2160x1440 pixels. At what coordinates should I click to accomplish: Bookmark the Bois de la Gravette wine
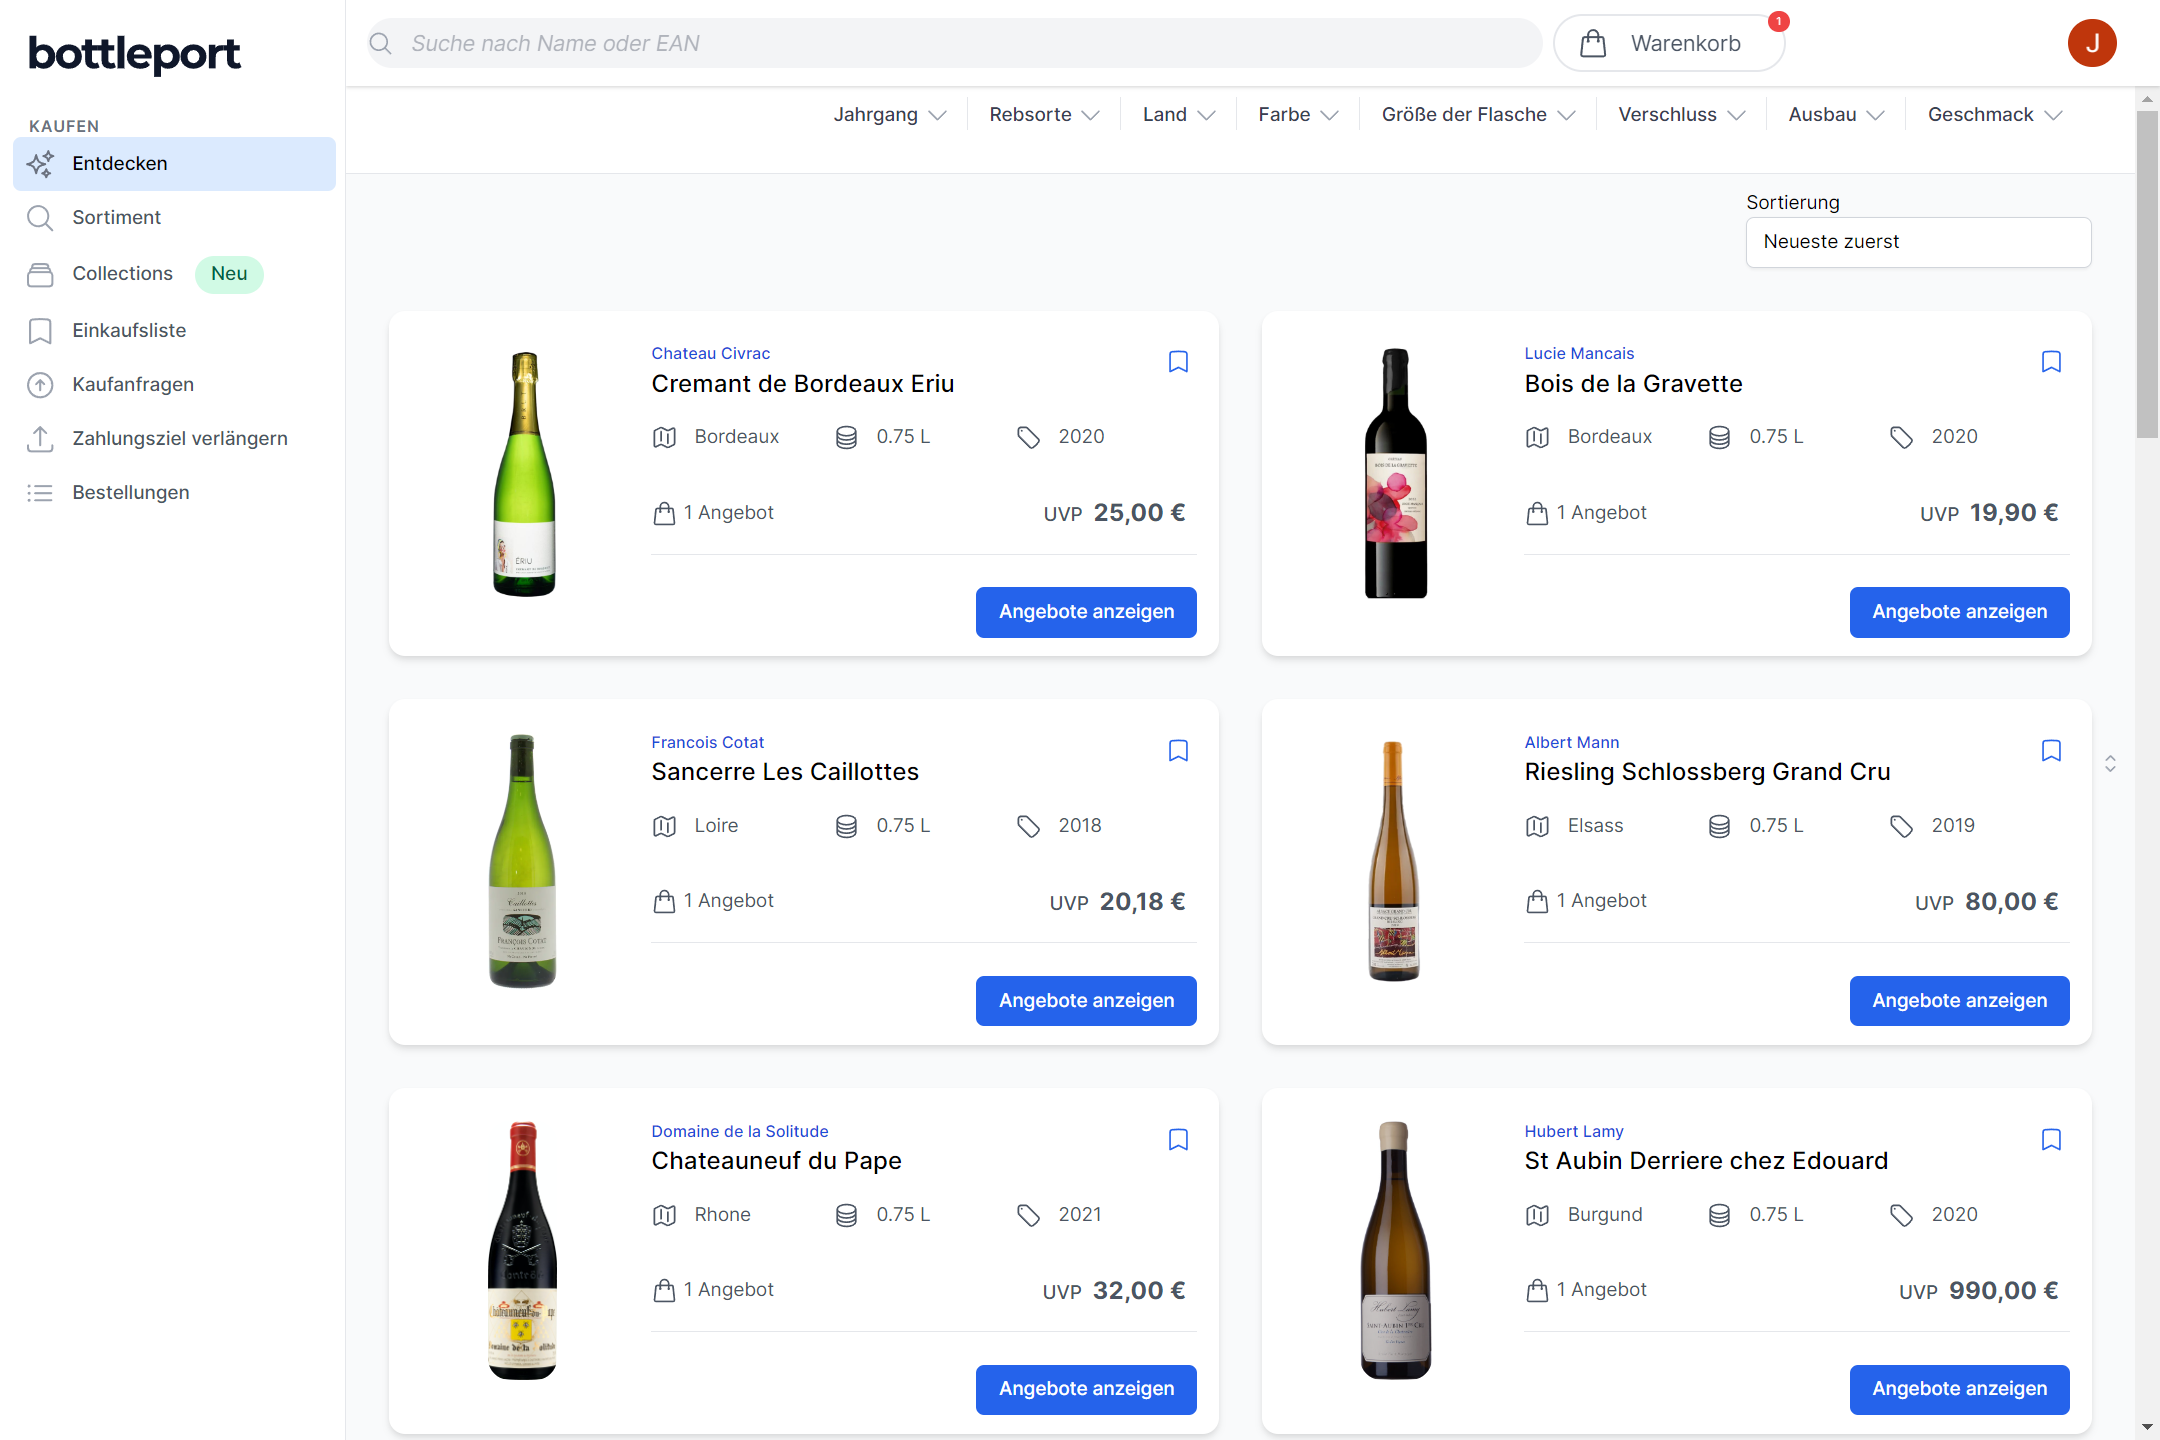click(x=2051, y=362)
